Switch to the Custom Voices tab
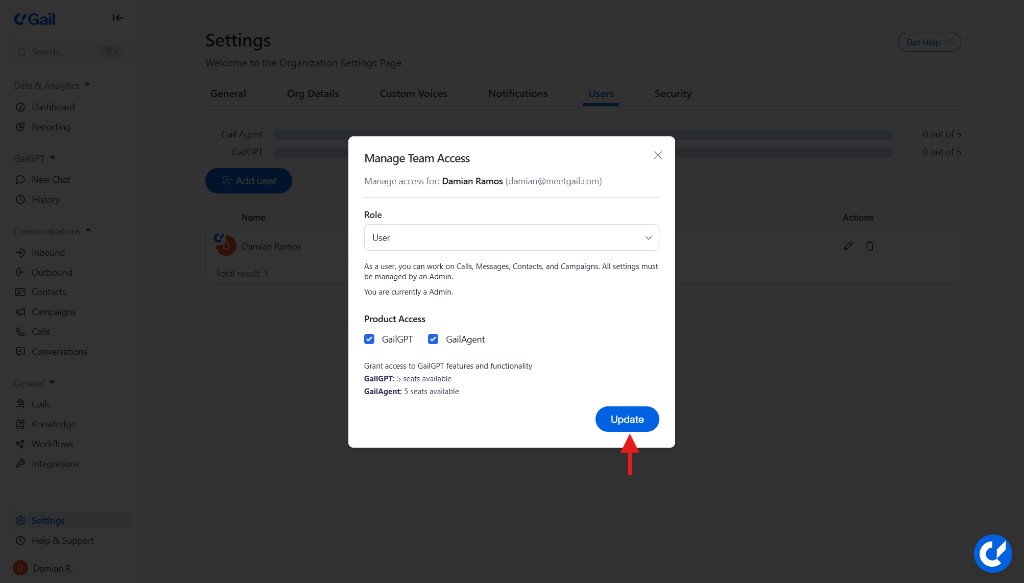Screen dimensions: 1024x583 pos(413,93)
